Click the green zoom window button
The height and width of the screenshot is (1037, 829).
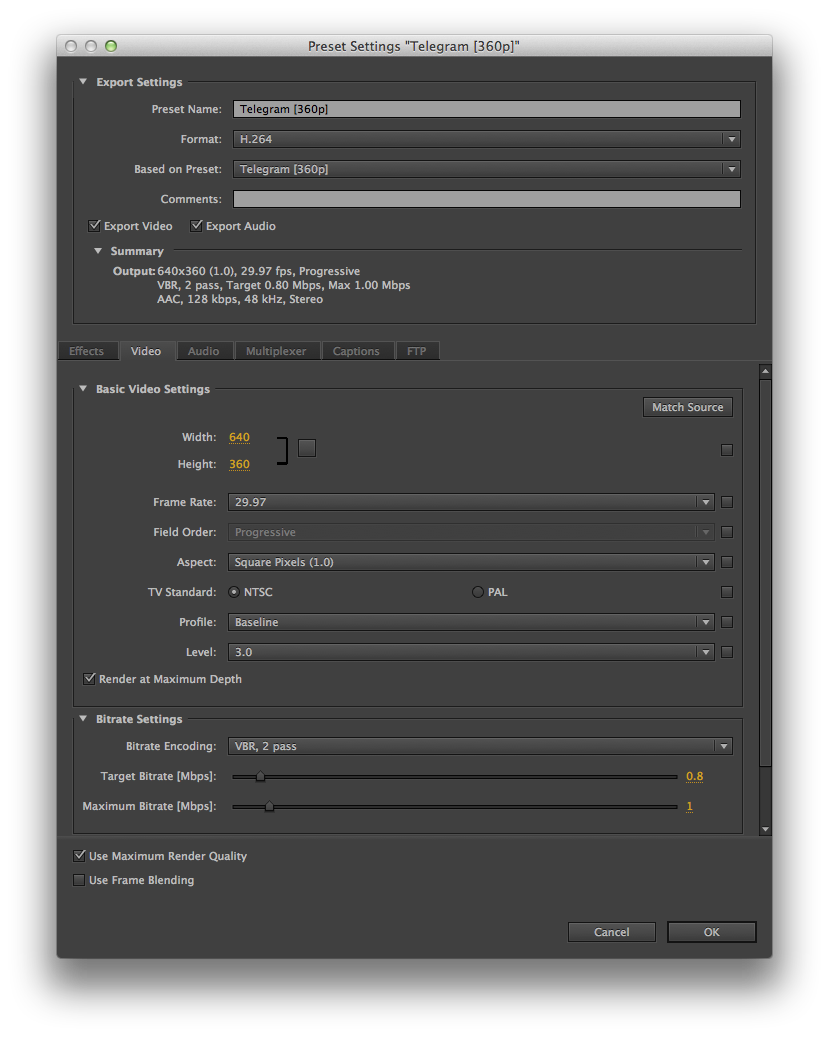click(x=111, y=46)
